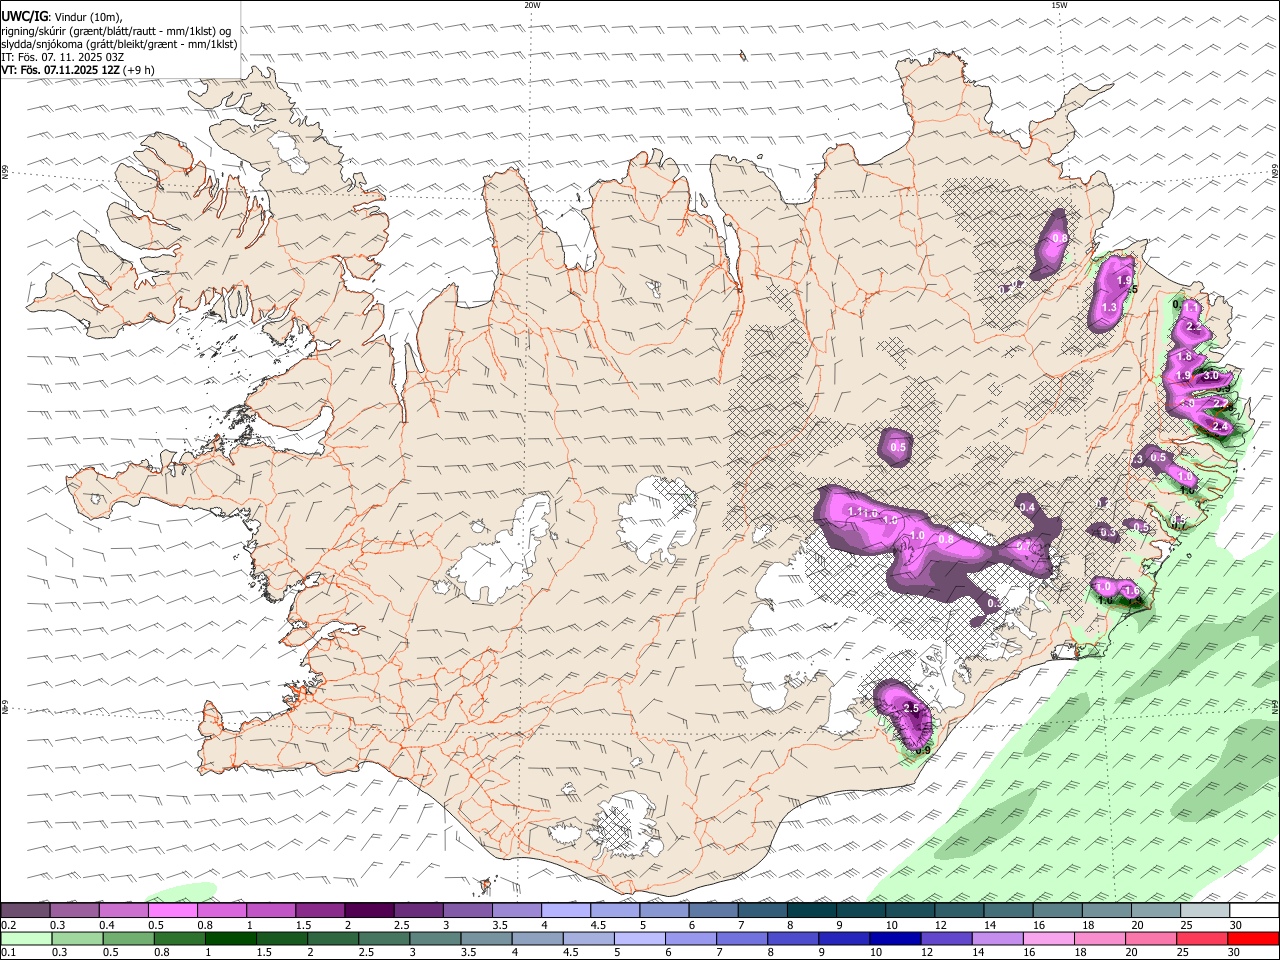The height and width of the screenshot is (960, 1280).
Task: Pick the lower legend dark blue swatch at 10
Action: (894, 938)
